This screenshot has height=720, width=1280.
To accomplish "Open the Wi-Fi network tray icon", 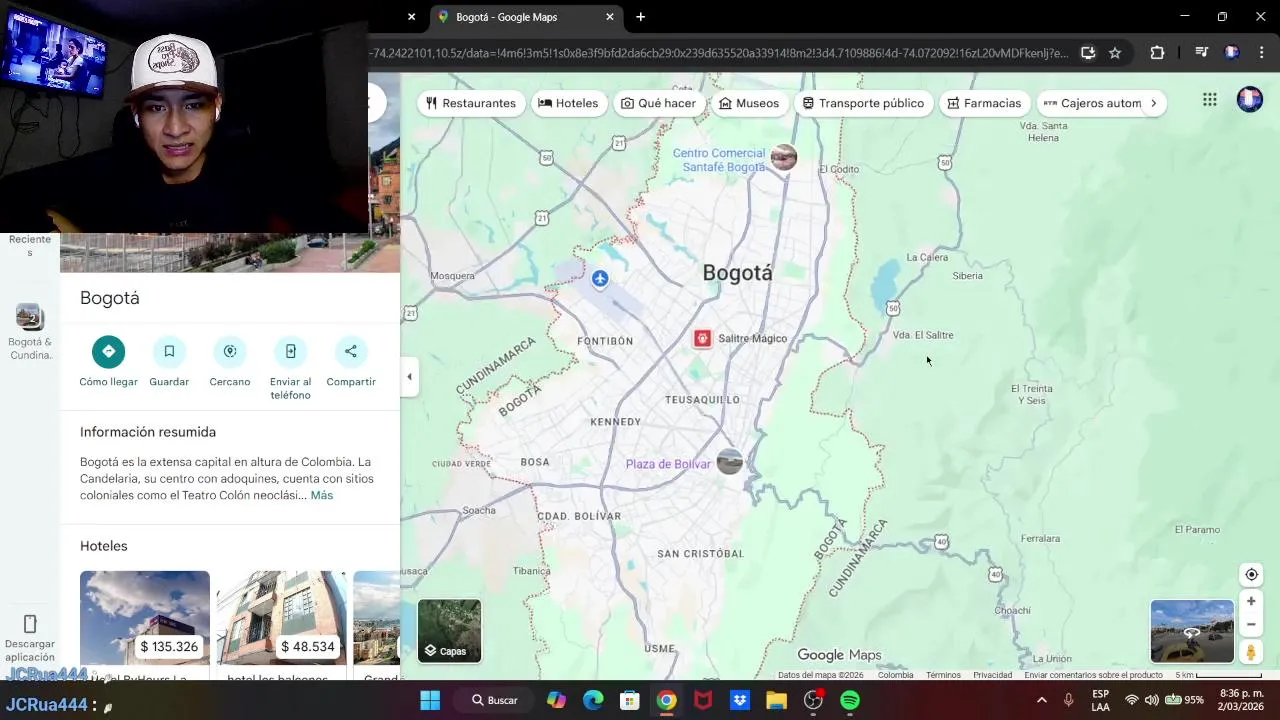I will tap(1132, 700).
